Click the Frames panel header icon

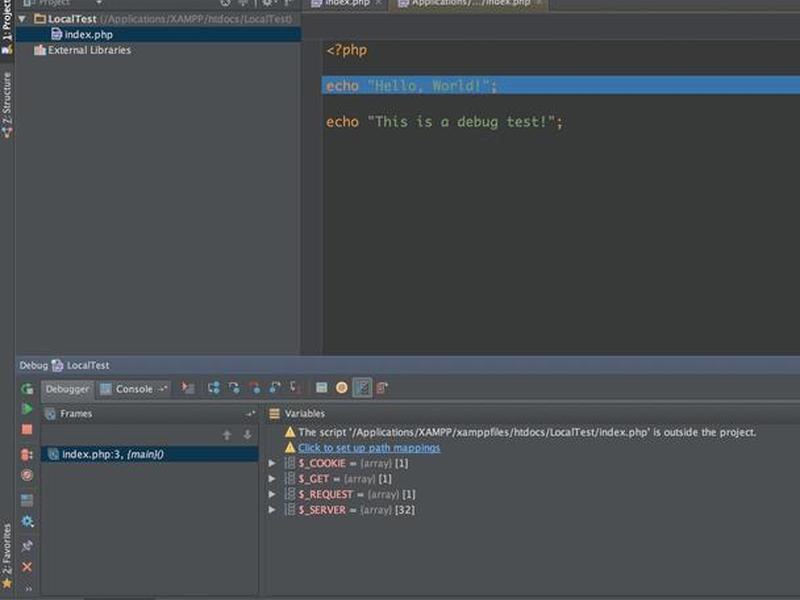[x=50, y=414]
